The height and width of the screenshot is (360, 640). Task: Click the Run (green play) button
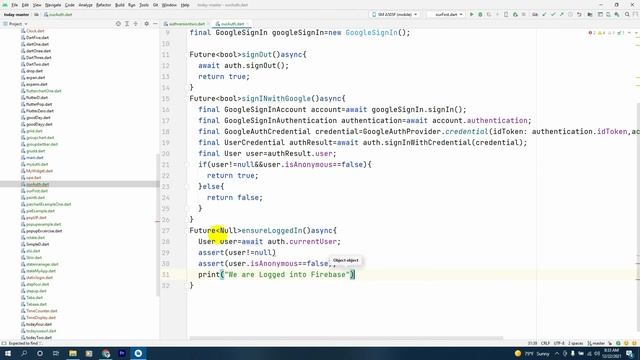click(x=471, y=14)
